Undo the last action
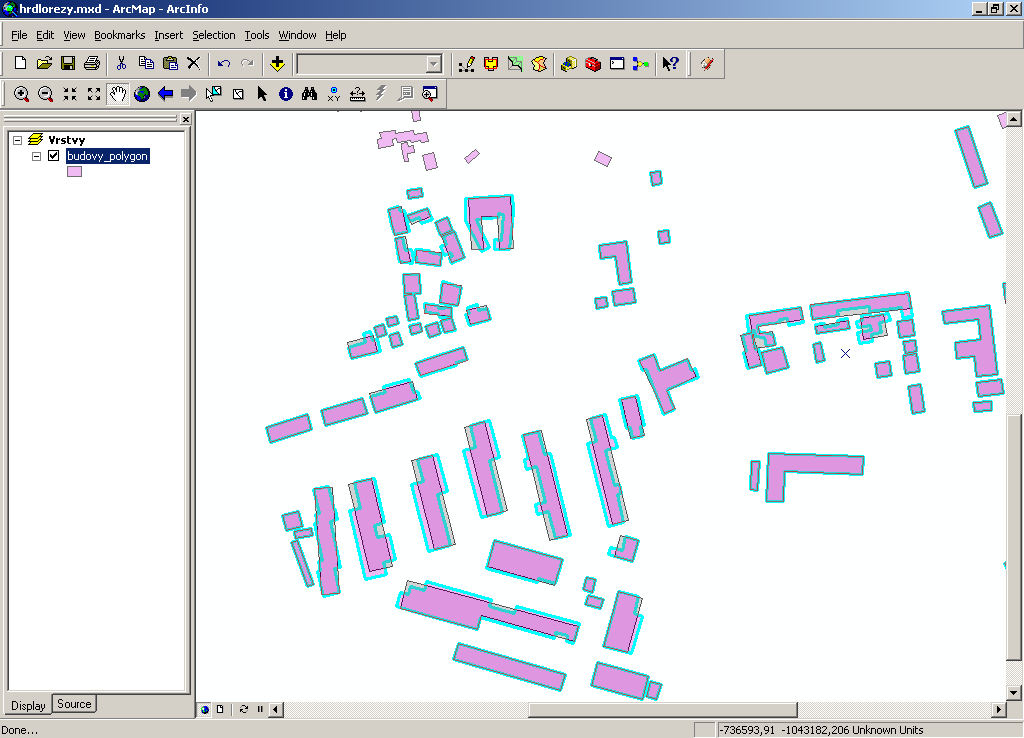The image size is (1024, 738). (224, 63)
